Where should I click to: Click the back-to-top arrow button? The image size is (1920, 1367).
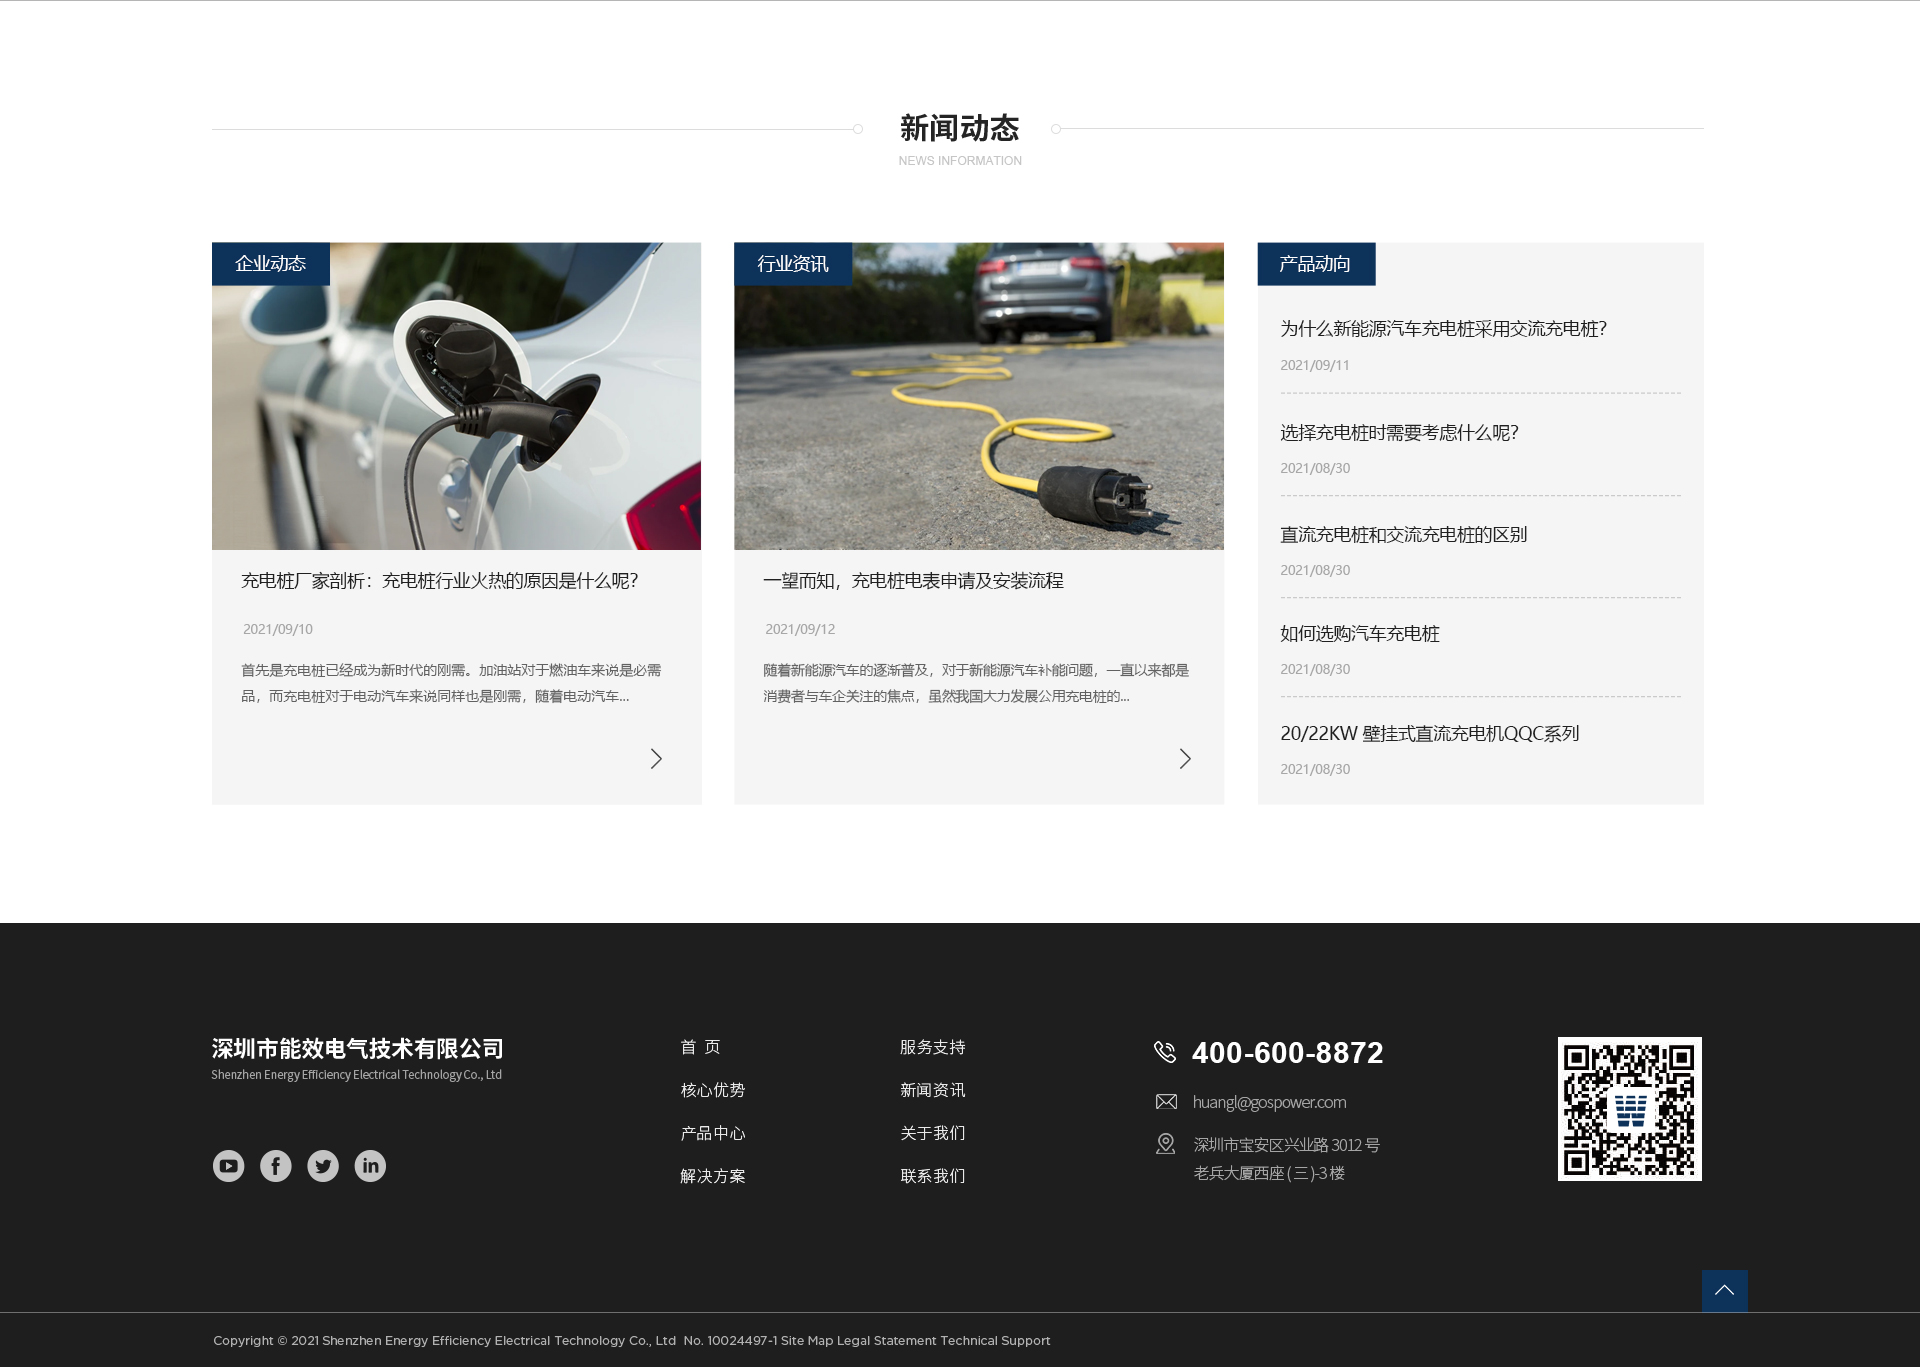click(1724, 1291)
